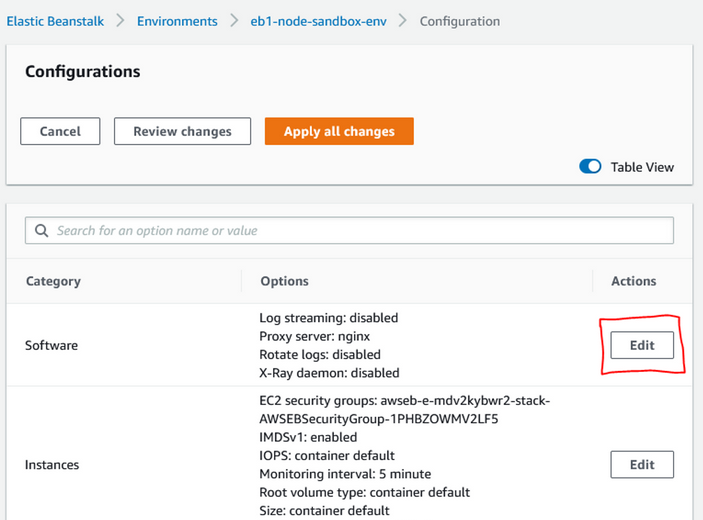Edit the Software configuration
703x520 pixels.
(x=642, y=345)
